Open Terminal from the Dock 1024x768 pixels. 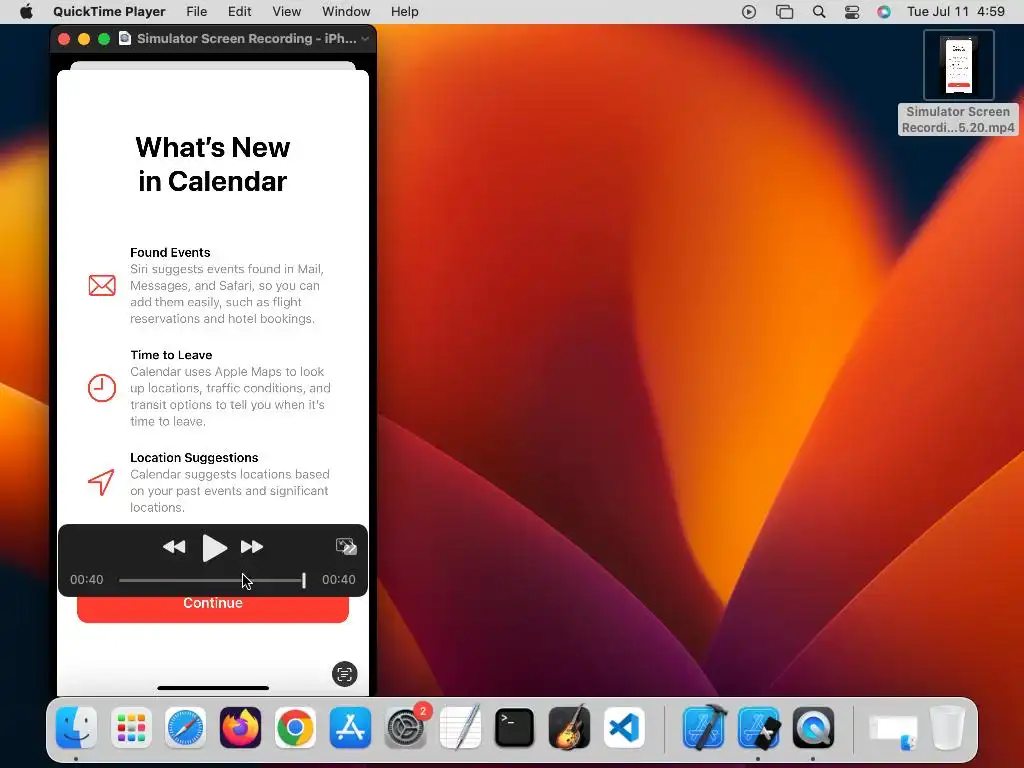[x=515, y=728]
